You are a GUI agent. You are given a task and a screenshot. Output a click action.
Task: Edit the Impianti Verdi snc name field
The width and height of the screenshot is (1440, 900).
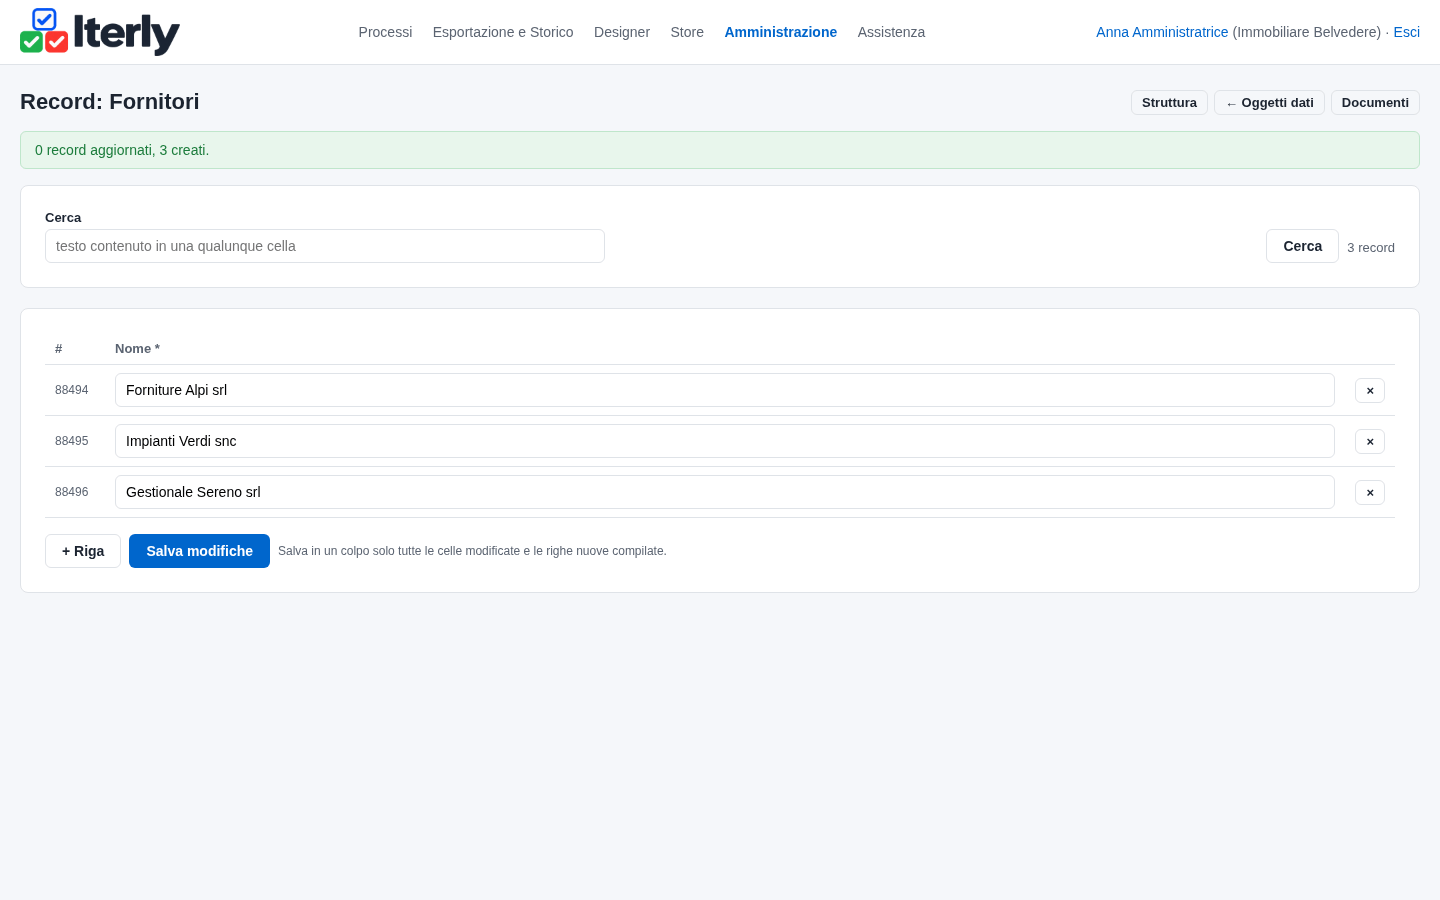[725, 441]
